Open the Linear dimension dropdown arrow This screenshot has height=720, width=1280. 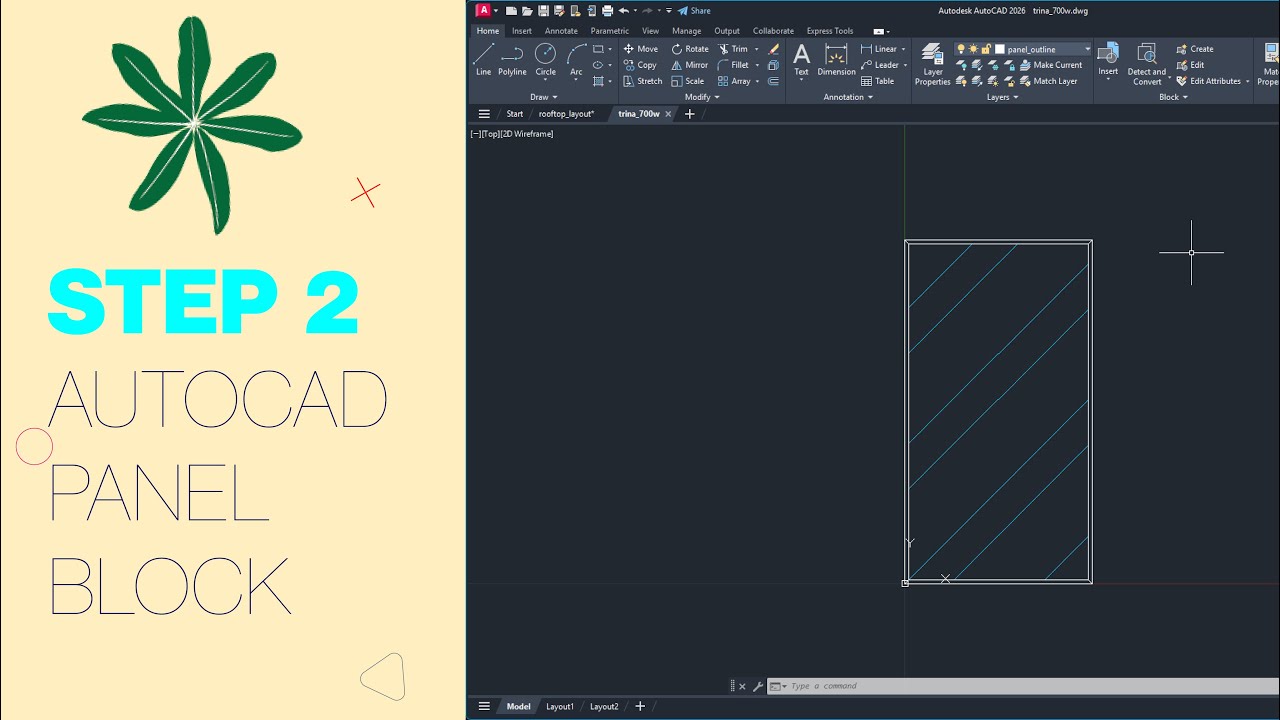point(903,49)
